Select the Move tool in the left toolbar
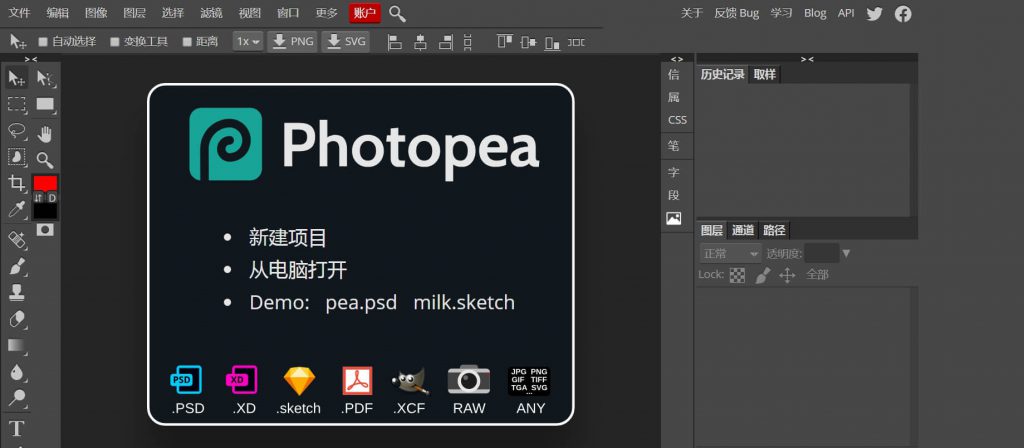Image resolution: width=1024 pixels, height=448 pixels. click(16, 79)
